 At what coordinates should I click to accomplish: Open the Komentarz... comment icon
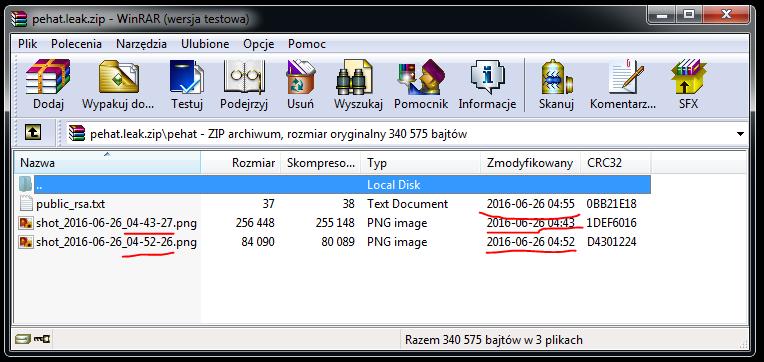pyautogui.click(x=626, y=77)
